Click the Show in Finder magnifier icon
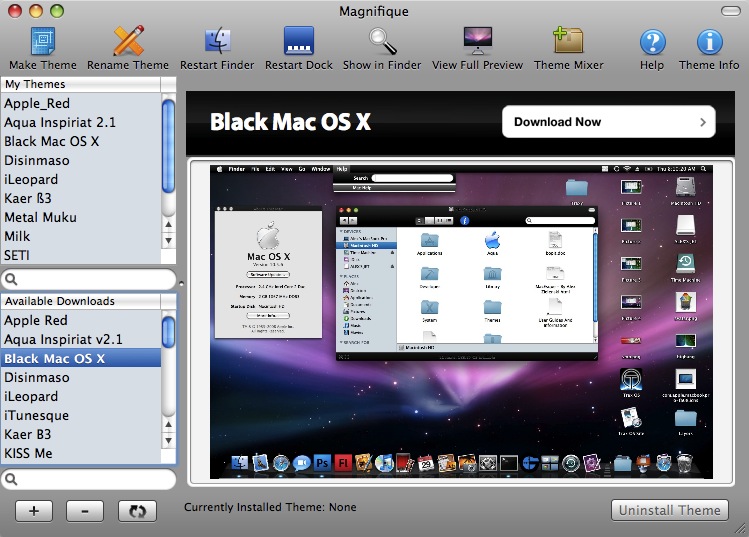Image resolution: width=749 pixels, height=537 pixels. 382,41
